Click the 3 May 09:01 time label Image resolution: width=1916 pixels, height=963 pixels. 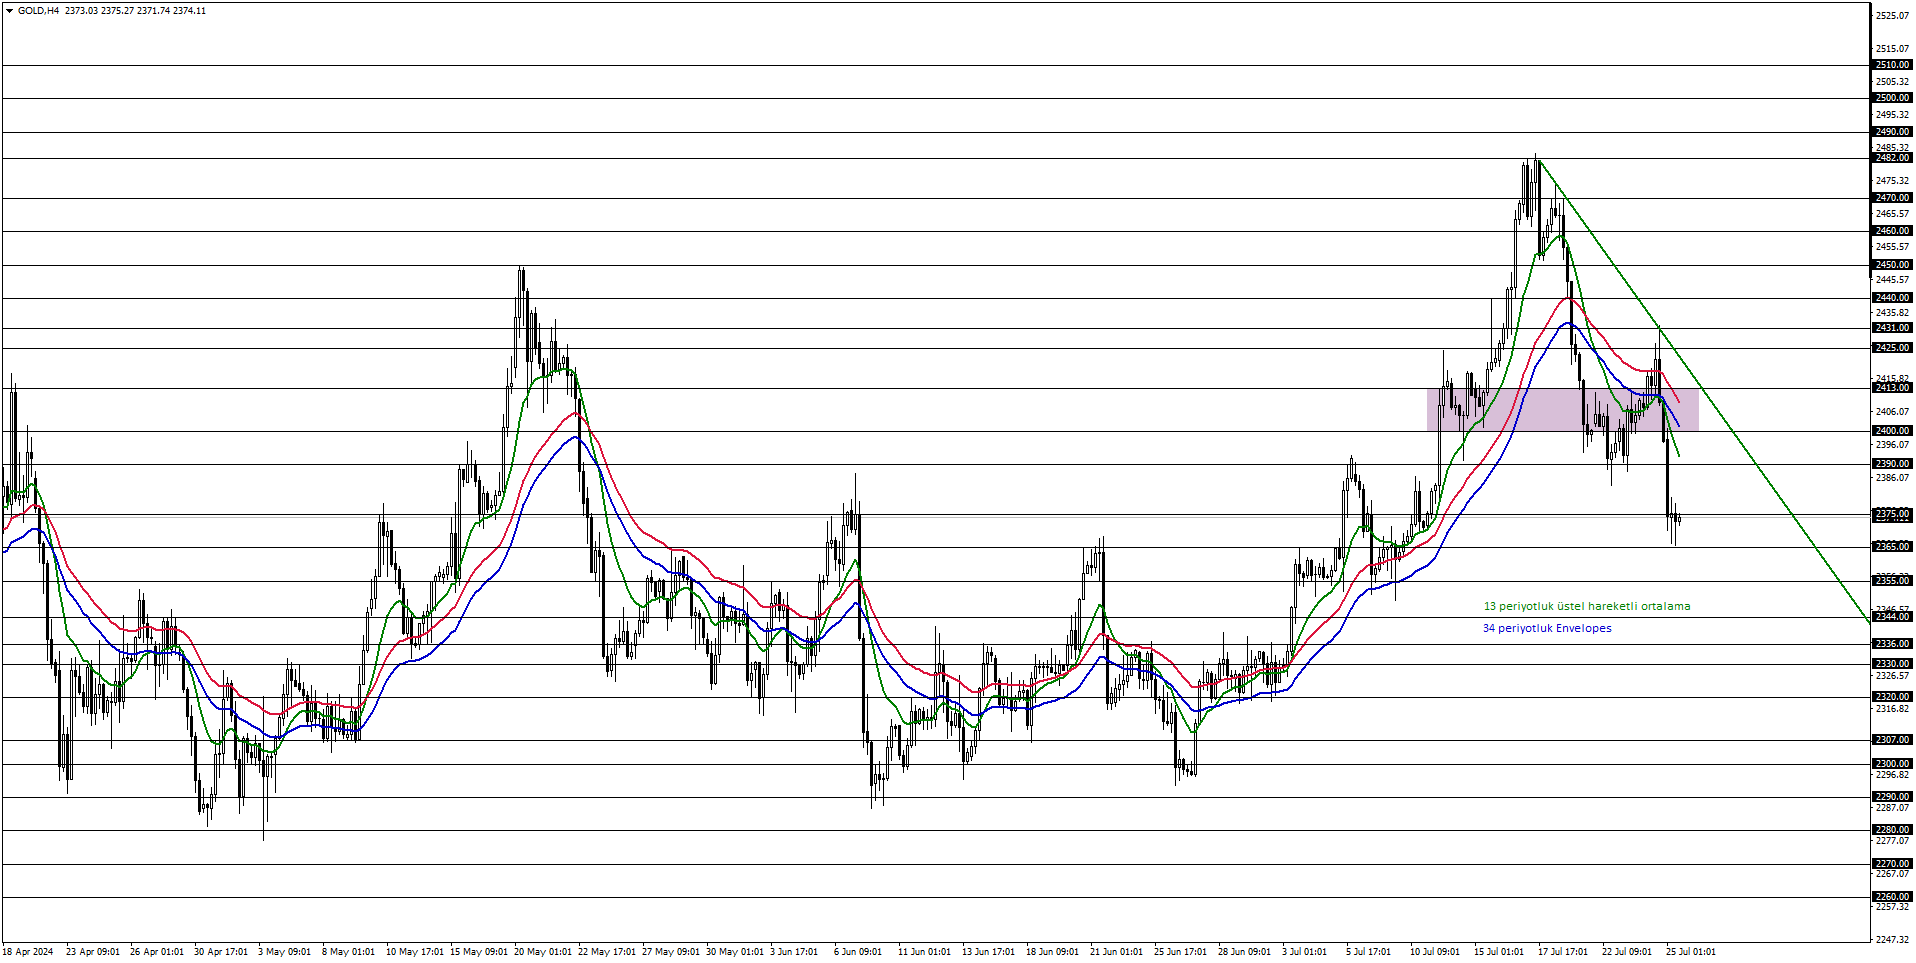click(x=285, y=952)
